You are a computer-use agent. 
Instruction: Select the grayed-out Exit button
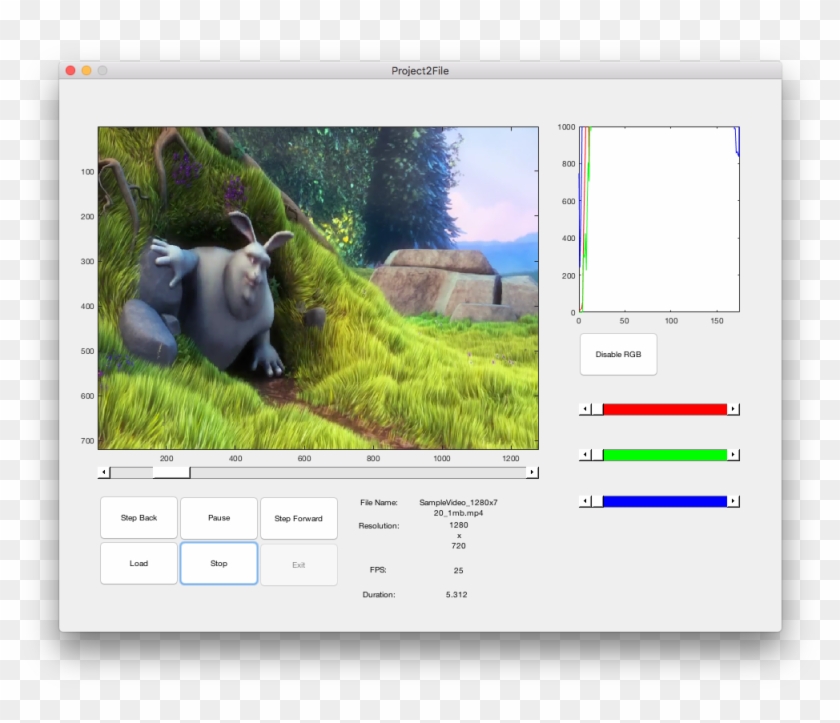pyautogui.click(x=299, y=562)
